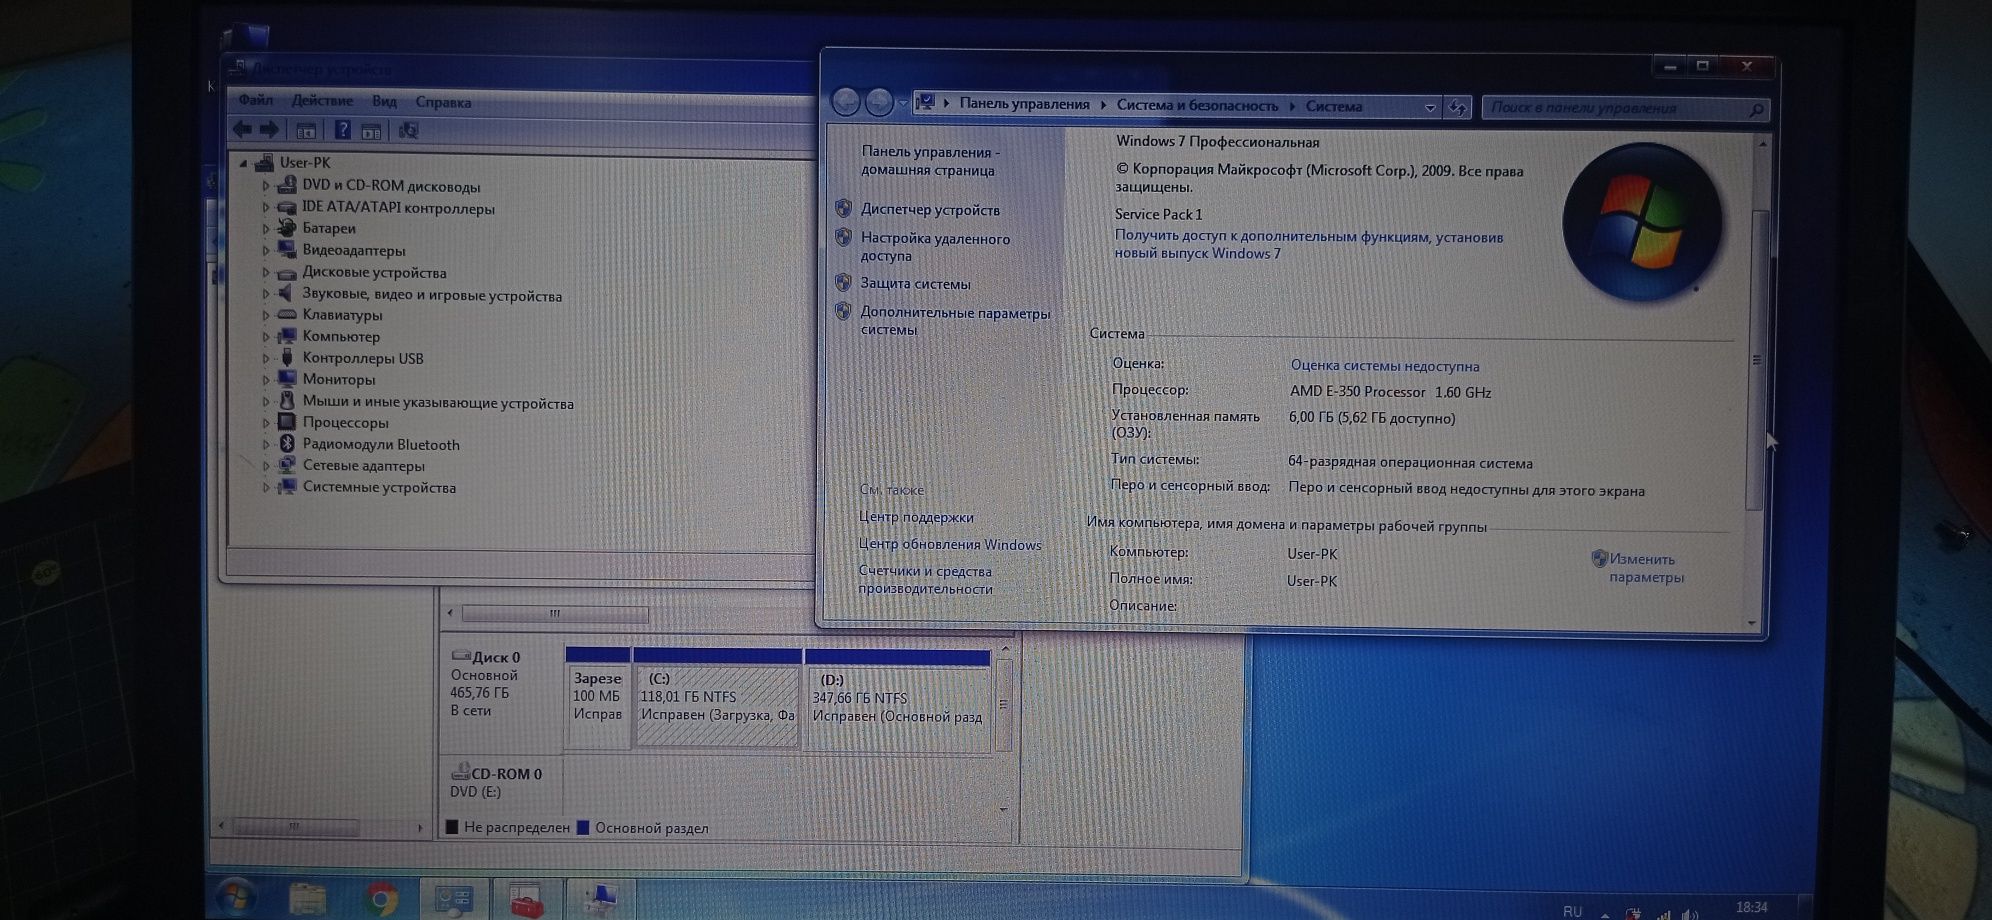Viewport: 1992px width, 920px height.
Task: Open the Справка menu
Action: point(443,102)
